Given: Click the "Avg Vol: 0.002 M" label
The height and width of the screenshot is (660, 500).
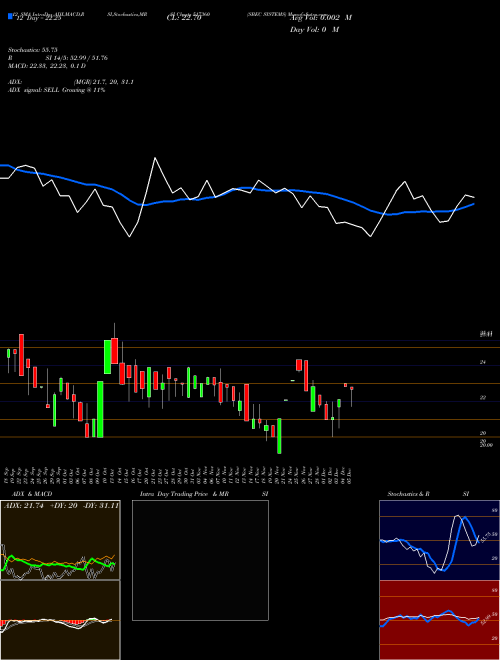Looking at the screenshot, I should coord(321,18).
